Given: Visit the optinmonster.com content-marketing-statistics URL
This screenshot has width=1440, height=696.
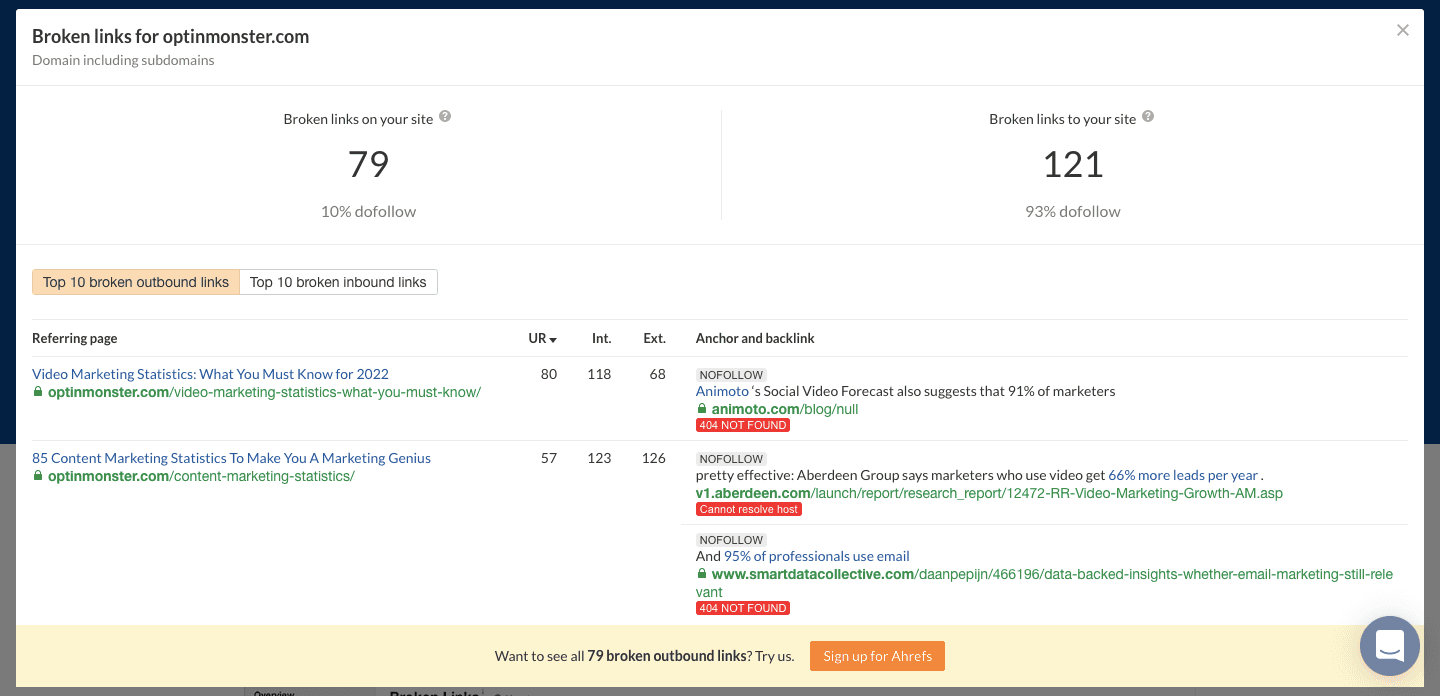Looking at the screenshot, I should [x=201, y=476].
